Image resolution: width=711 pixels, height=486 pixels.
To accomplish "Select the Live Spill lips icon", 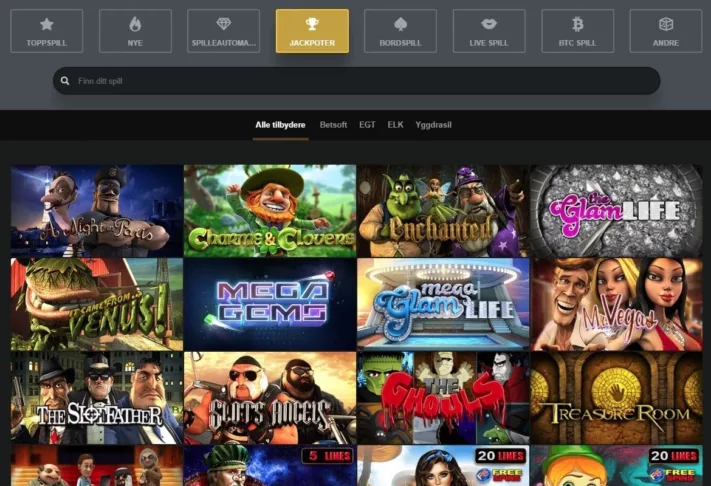I will pyautogui.click(x=489, y=24).
